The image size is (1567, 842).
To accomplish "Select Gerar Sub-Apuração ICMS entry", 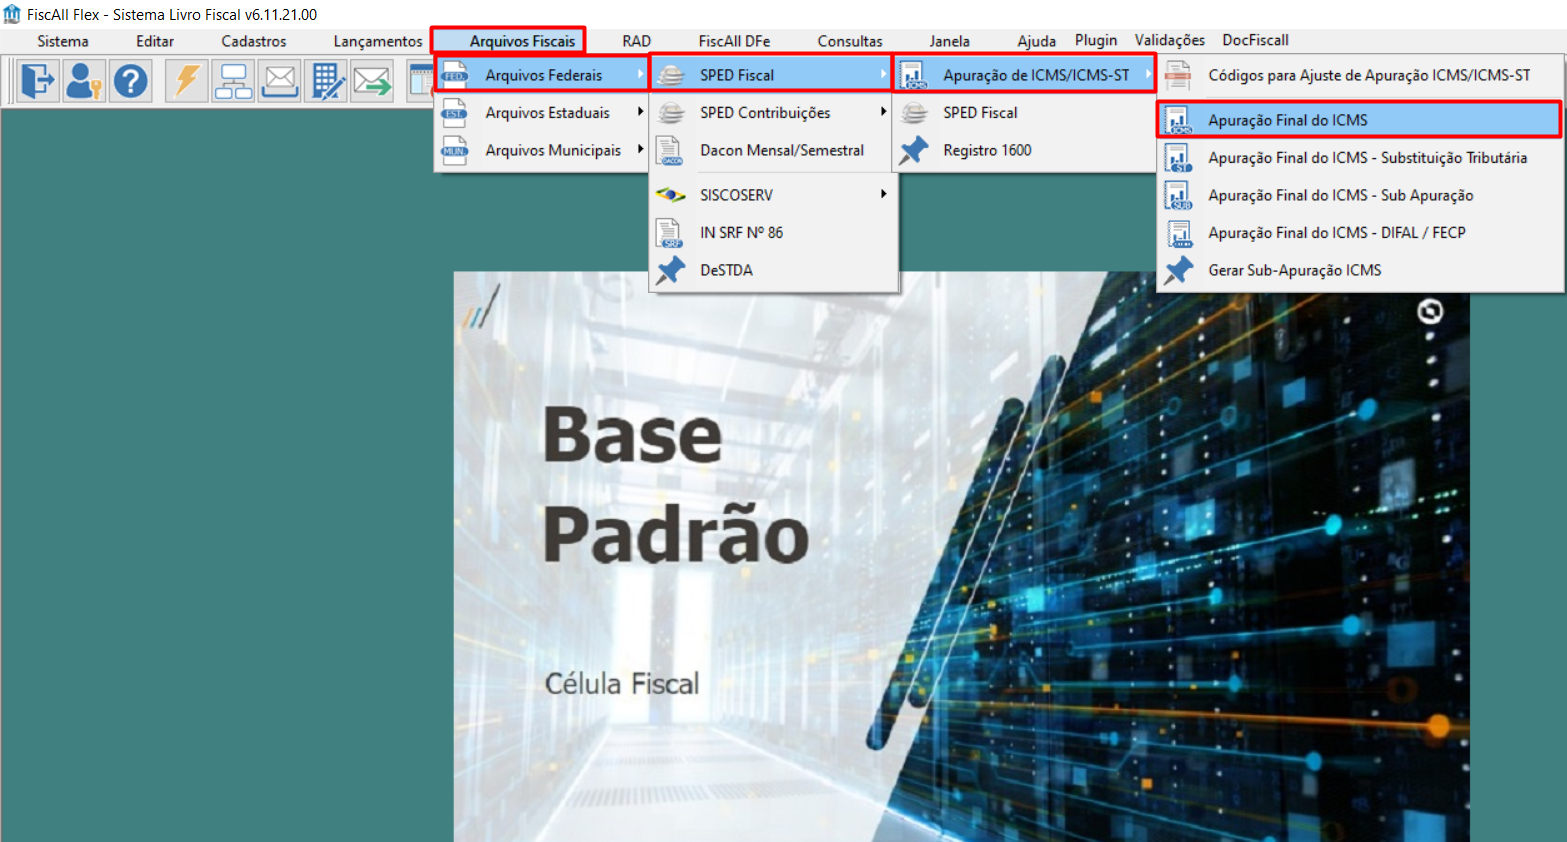I will [1360, 270].
